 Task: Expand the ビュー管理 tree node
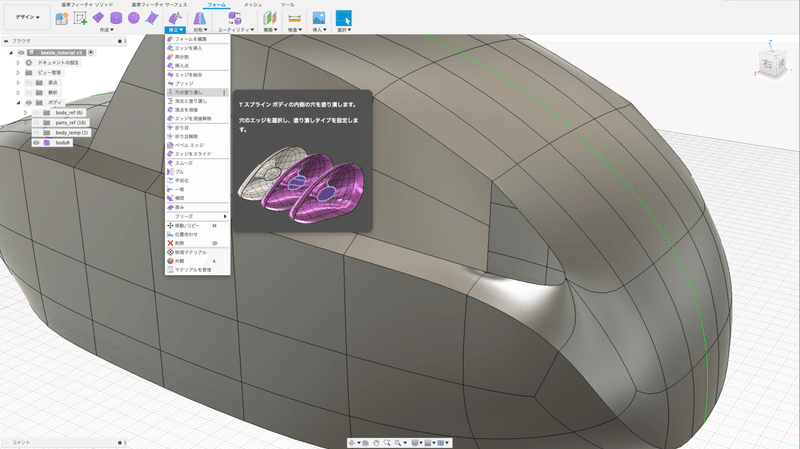pos(18,73)
